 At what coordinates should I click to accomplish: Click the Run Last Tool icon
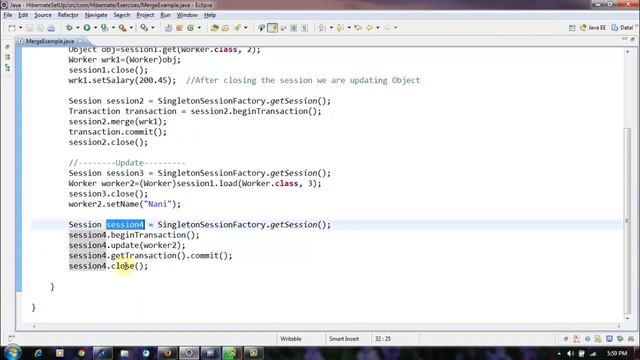tap(105, 28)
